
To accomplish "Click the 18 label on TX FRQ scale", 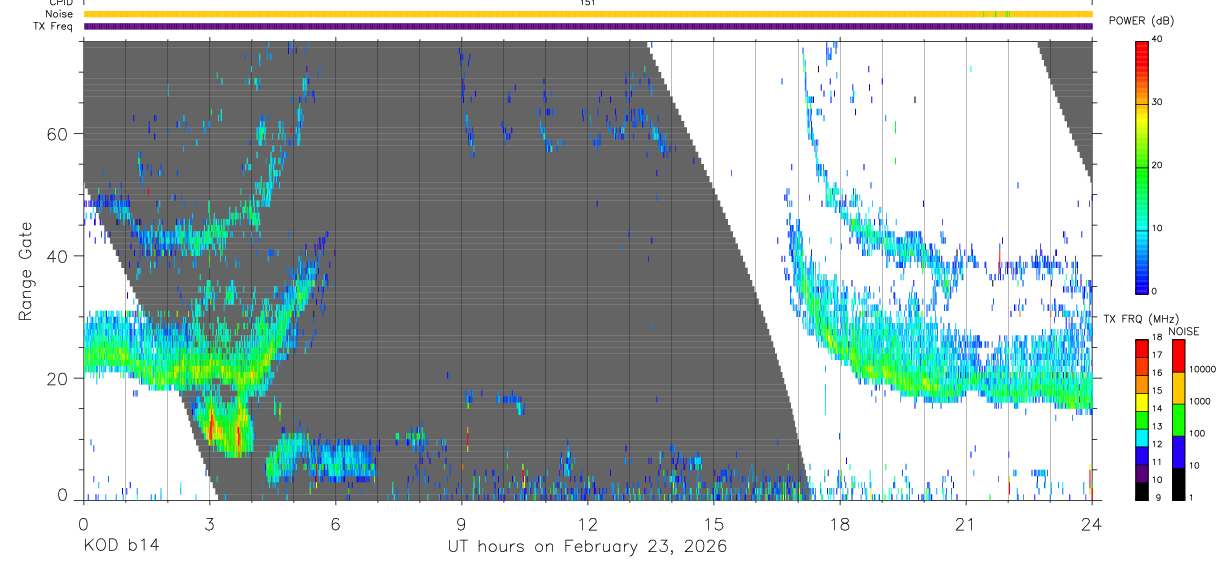I will click(x=1157, y=339).
